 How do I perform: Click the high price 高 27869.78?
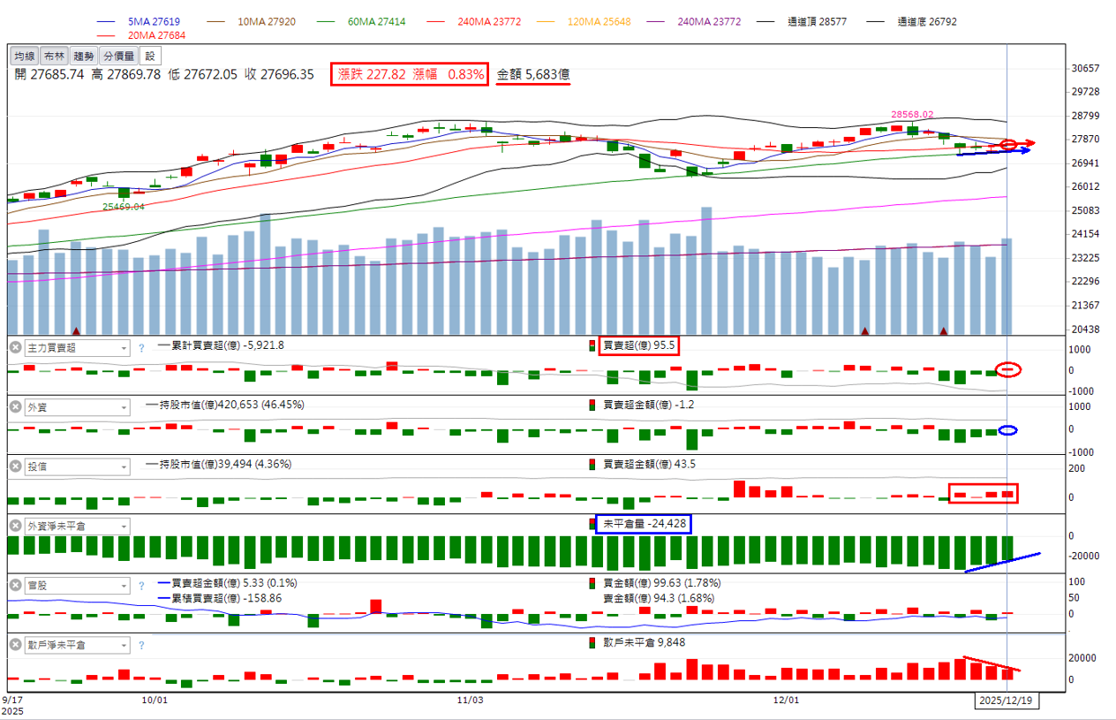coord(126,75)
